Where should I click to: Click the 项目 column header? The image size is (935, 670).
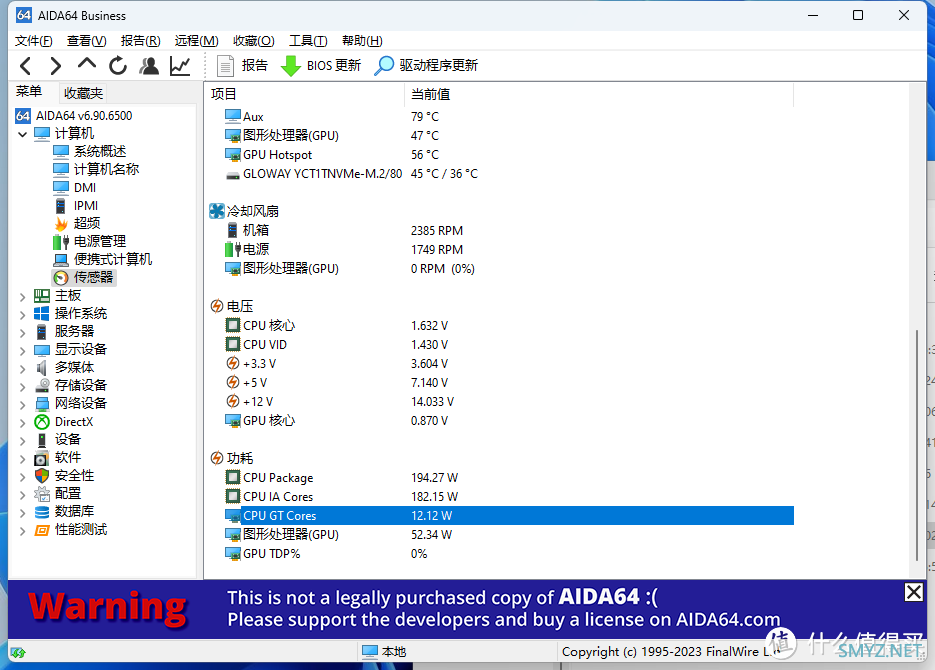pyautogui.click(x=305, y=94)
